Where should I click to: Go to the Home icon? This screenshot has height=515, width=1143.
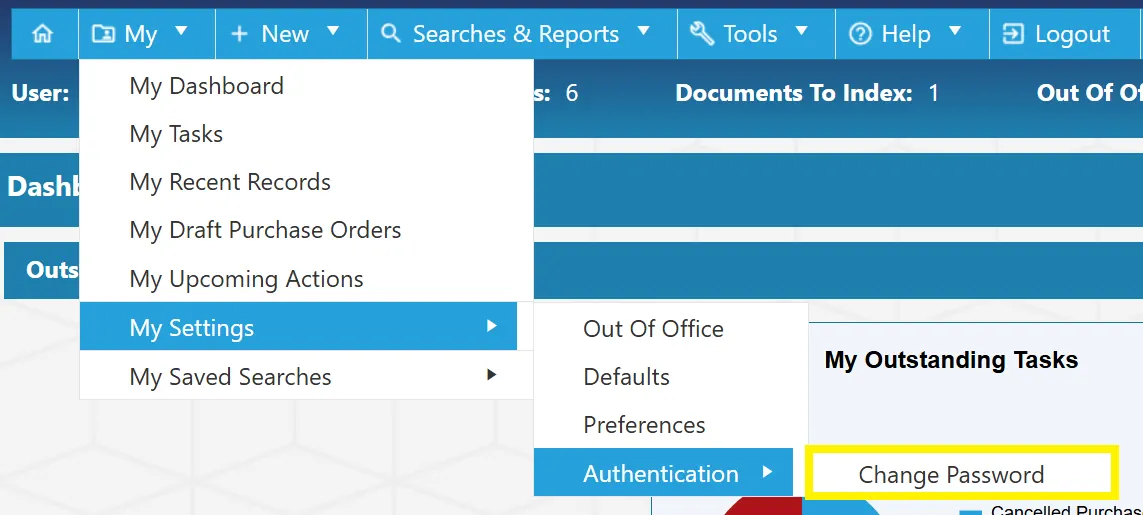coord(43,34)
